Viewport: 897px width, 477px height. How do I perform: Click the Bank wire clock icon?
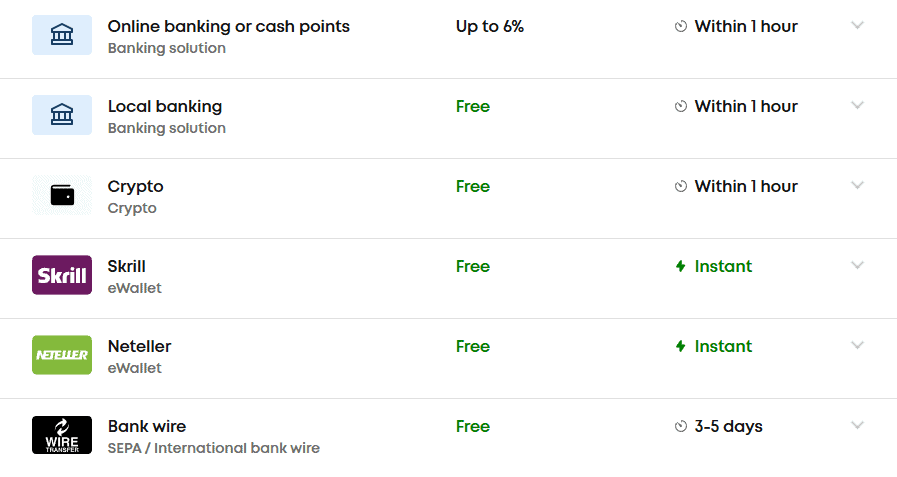(681, 427)
